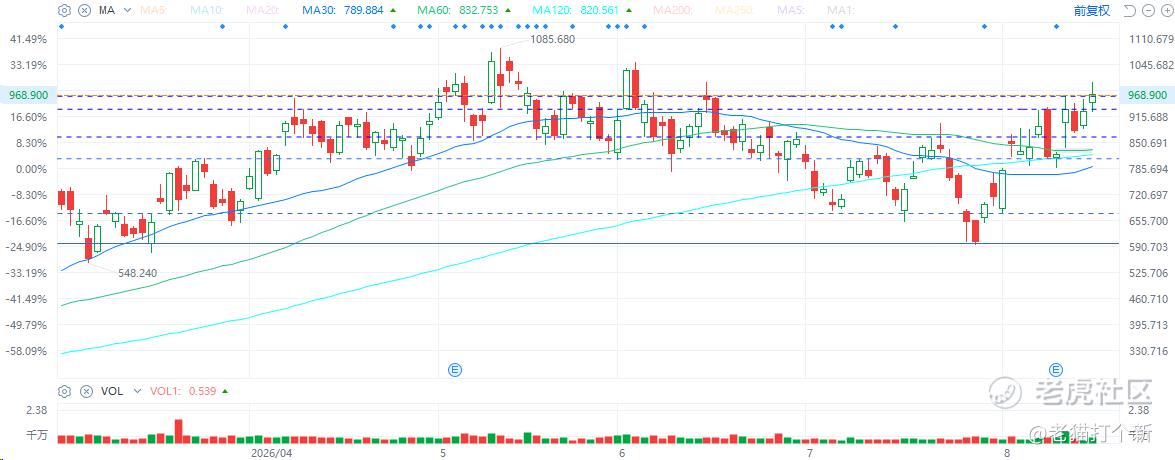
Task: Zoom in chart with the plus icon
Action: click(1166, 10)
